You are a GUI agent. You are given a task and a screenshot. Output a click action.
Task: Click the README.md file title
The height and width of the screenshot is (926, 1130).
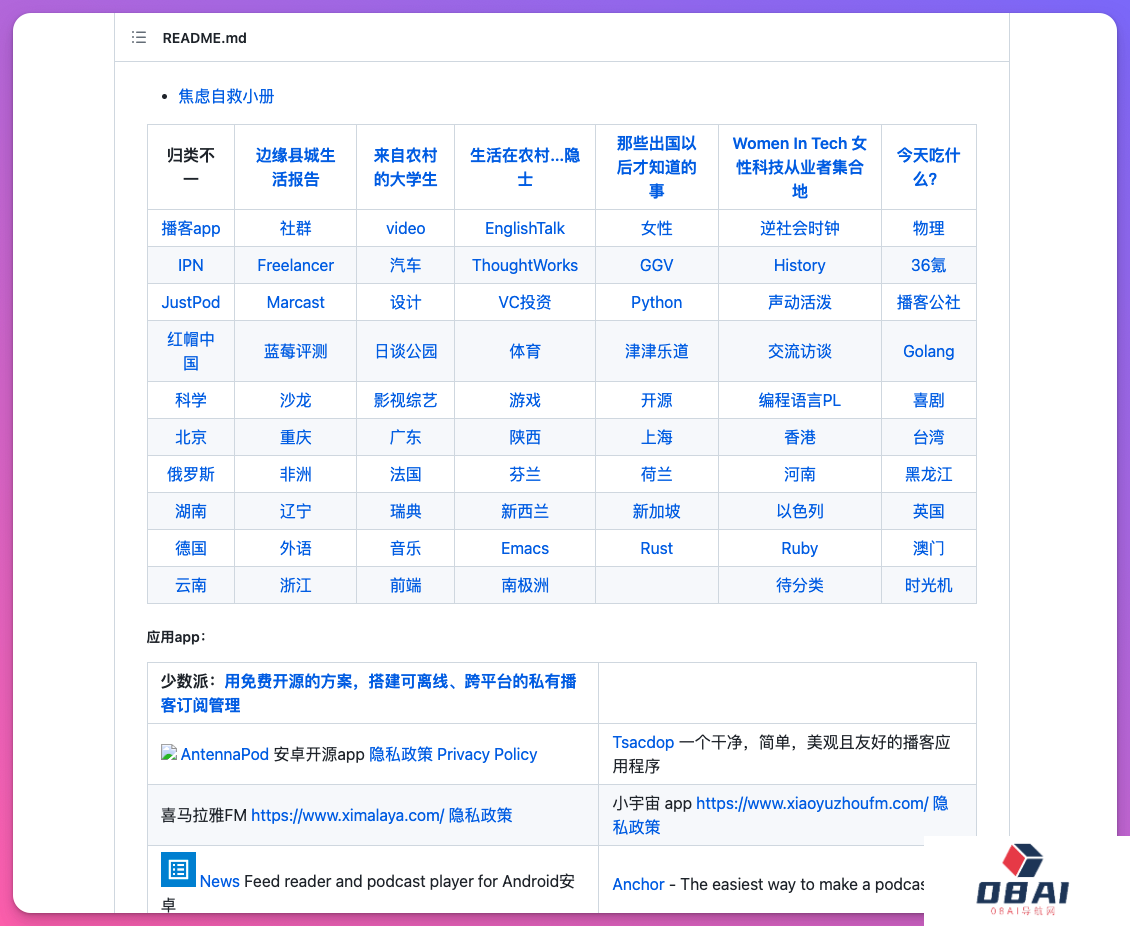[x=204, y=37]
